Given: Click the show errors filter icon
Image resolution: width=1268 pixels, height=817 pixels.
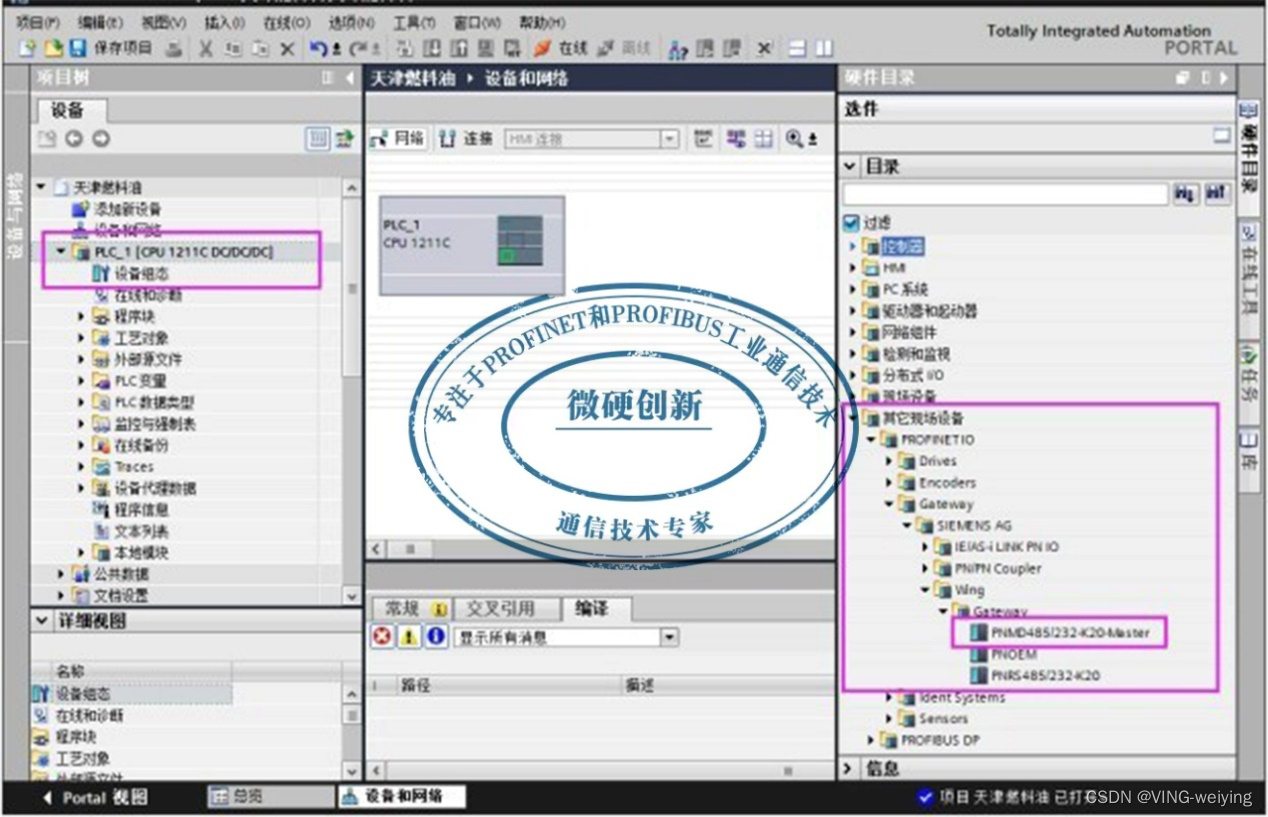Looking at the screenshot, I should 382,637.
